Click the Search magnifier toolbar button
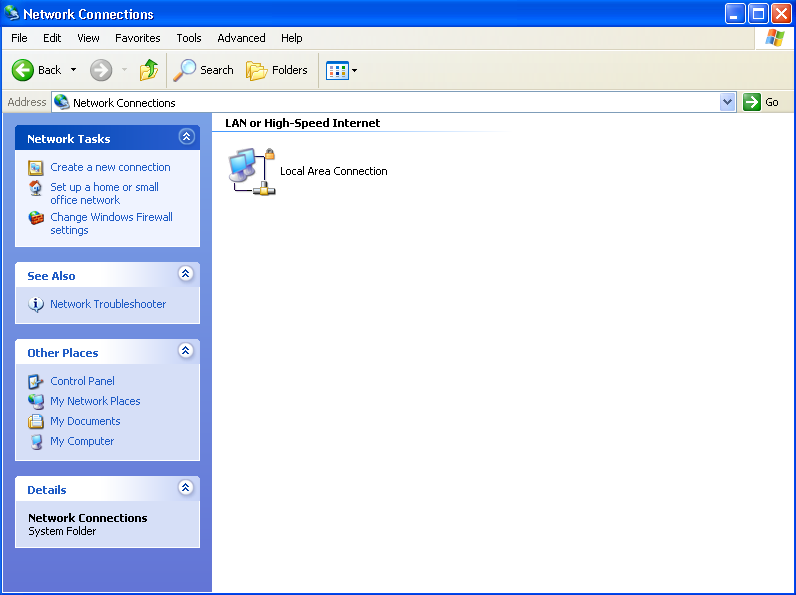 click(x=203, y=70)
